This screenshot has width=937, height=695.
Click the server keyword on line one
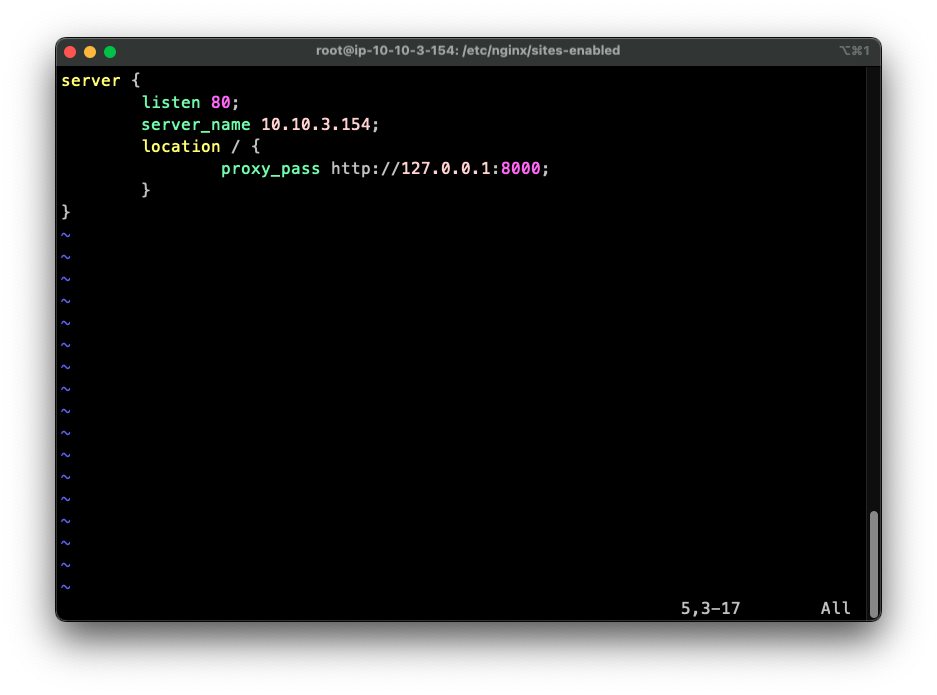click(x=91, y=80)
